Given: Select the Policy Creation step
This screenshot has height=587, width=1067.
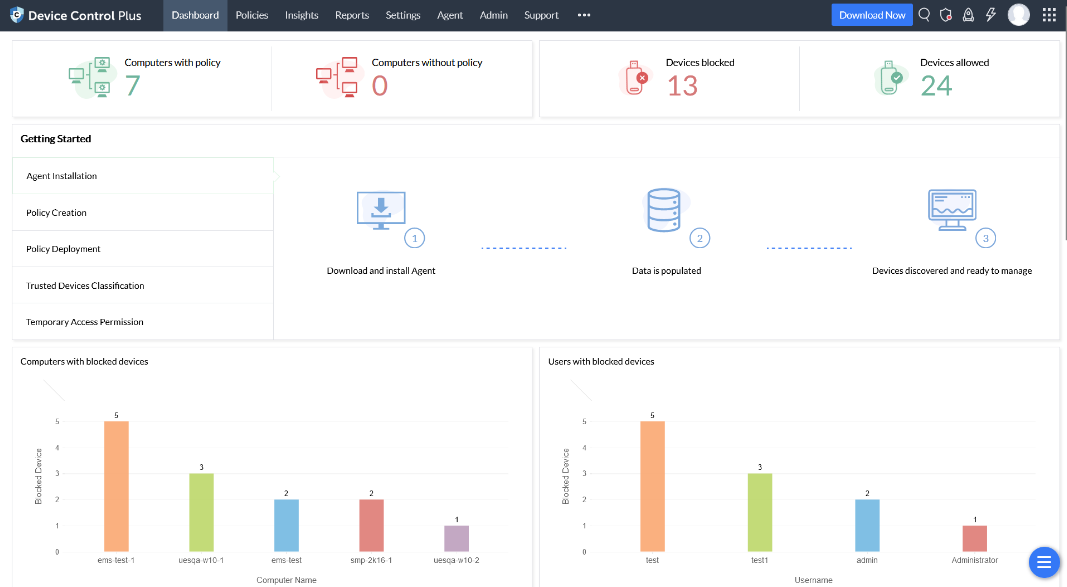Looking at the screenshot, I should click(x=143, y=213).
